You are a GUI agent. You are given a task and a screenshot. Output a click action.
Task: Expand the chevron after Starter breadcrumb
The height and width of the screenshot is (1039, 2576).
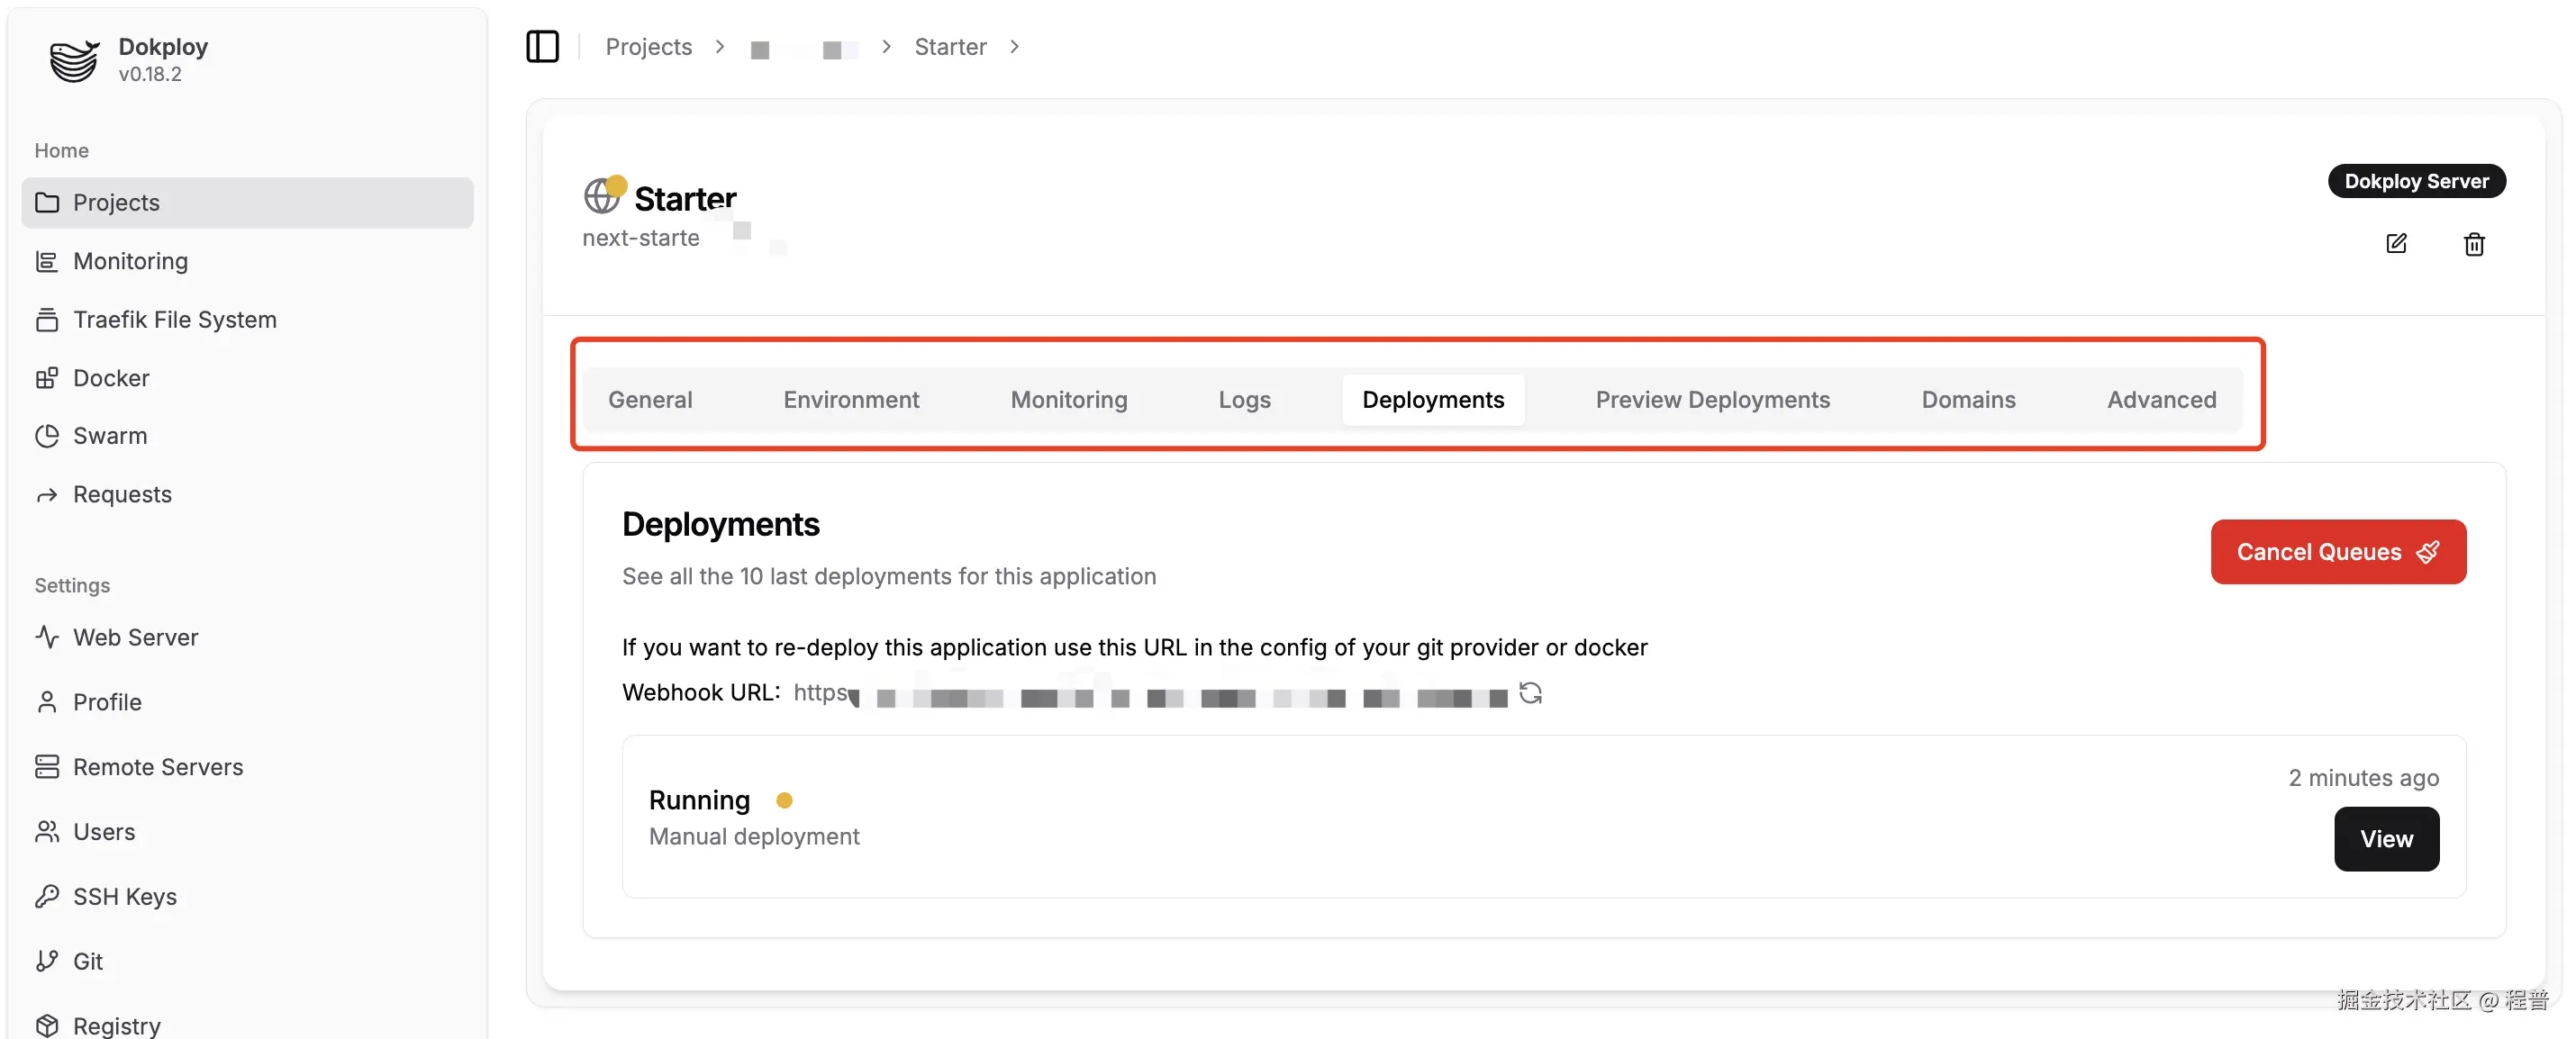click(x=1014, y=46)
